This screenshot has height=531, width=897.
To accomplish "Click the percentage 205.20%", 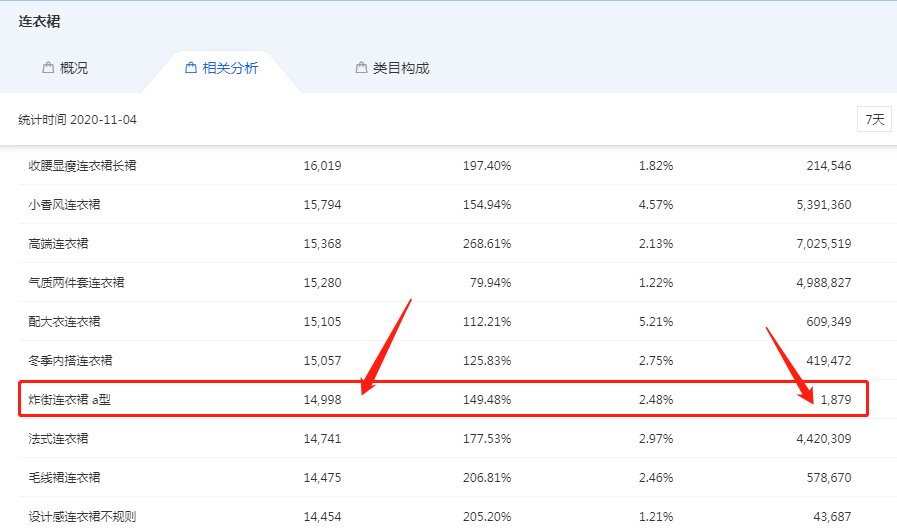I will (487, 516).
